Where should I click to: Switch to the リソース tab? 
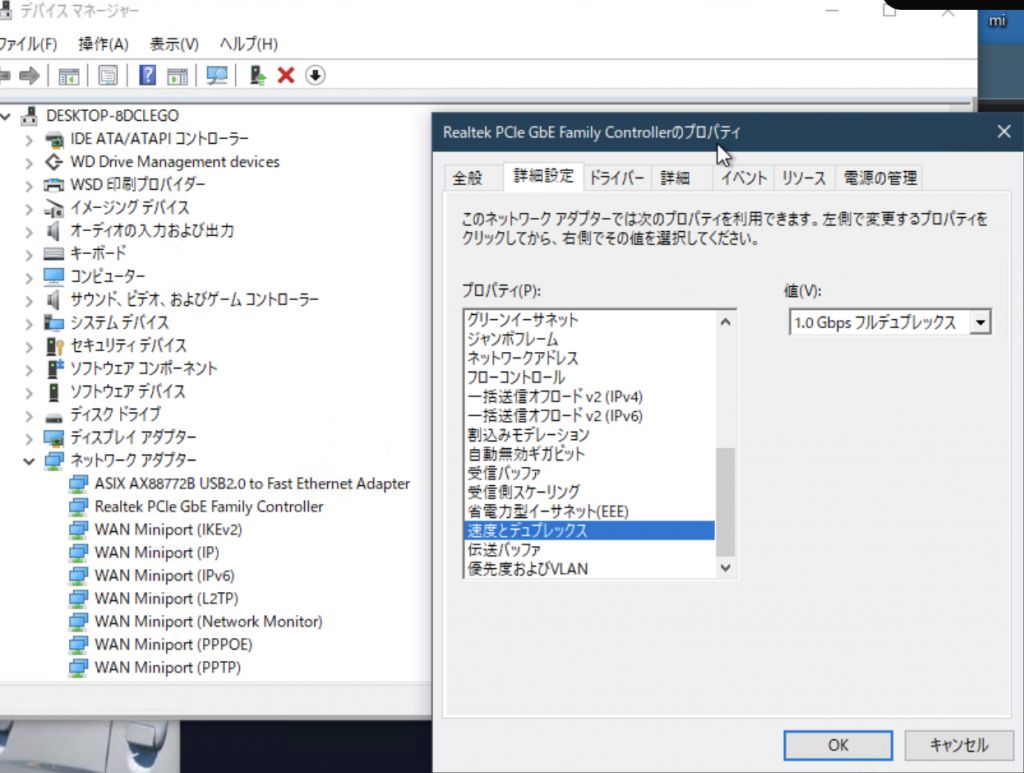point(804,178)
